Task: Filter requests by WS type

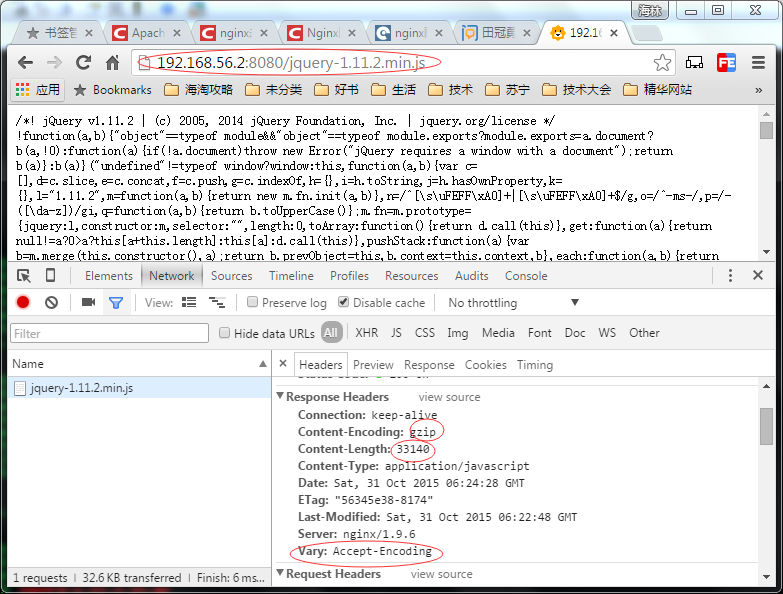Action: click(607, 333)
